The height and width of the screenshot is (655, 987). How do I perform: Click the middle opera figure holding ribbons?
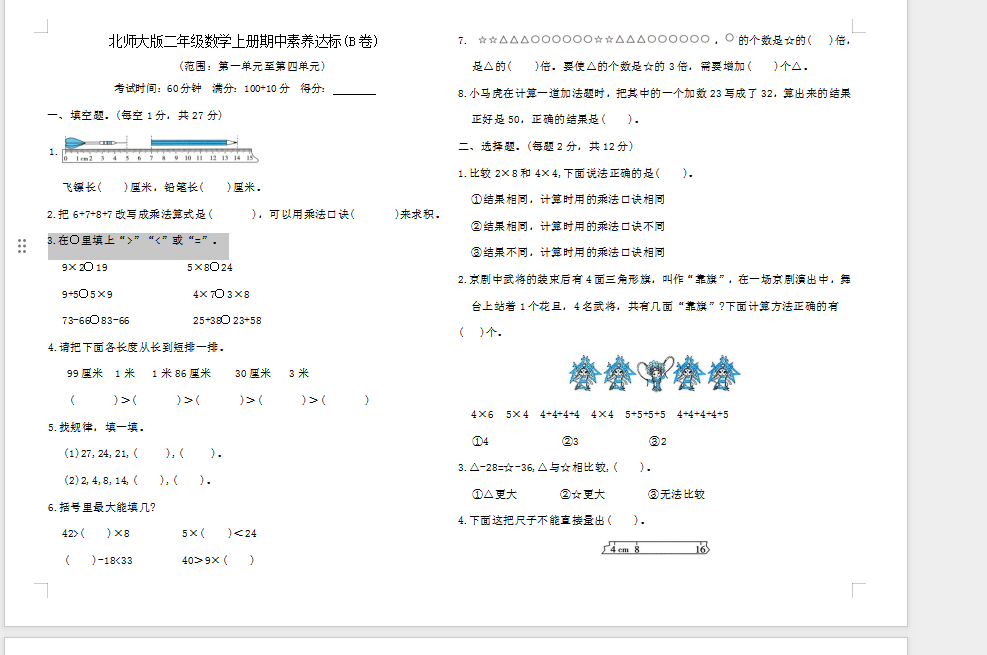(654, 373)
